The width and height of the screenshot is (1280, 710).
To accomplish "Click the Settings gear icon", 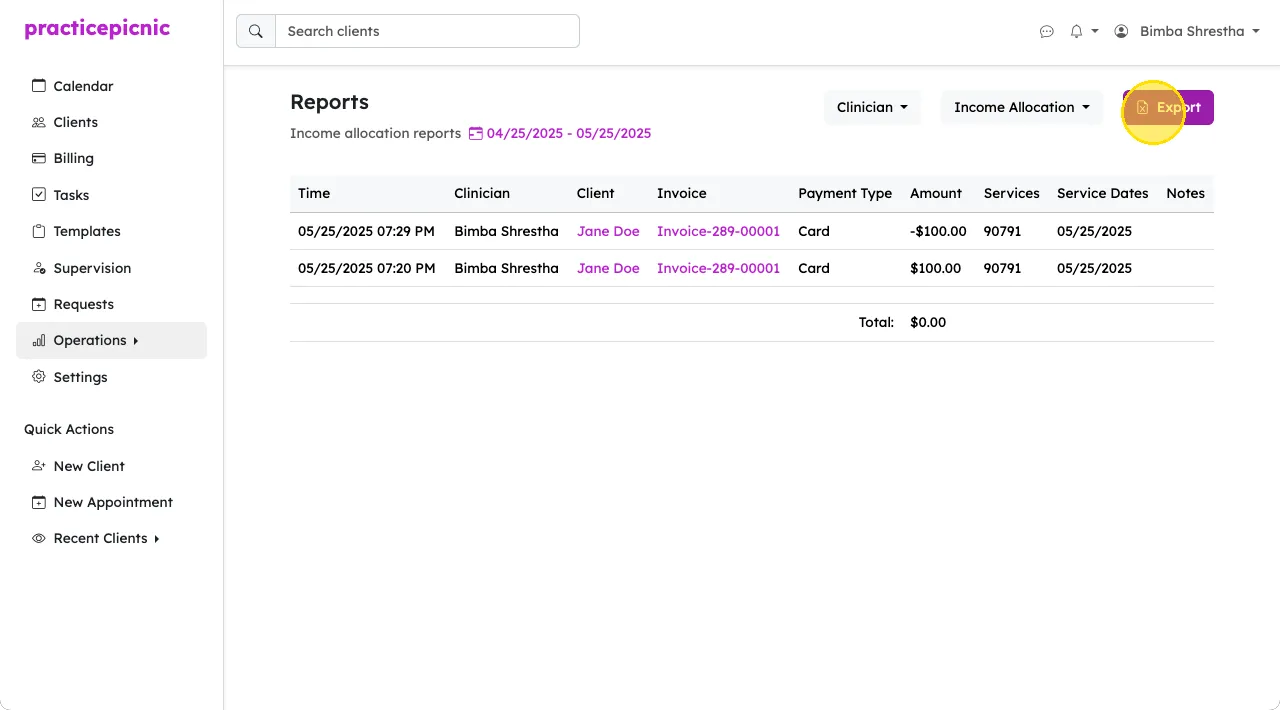I will coord(39,377).
